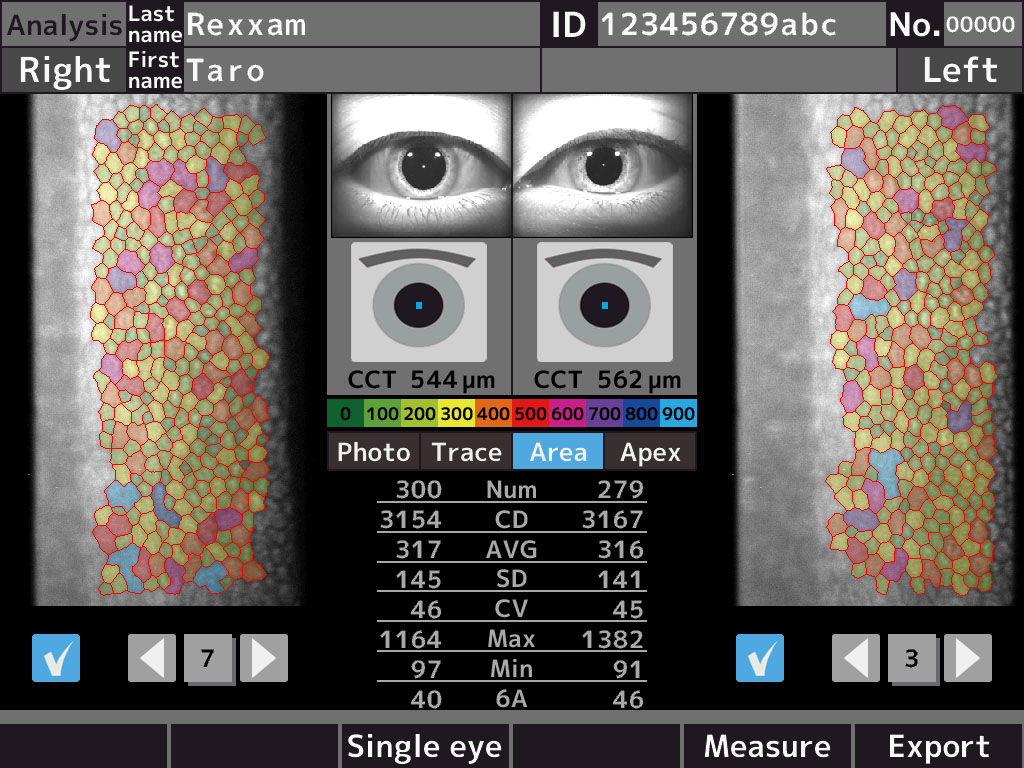Image resolution: width=1024 pixels, height=768 pixels.
Task: Click the right eye previous image arrow
Action: [152, 658]
